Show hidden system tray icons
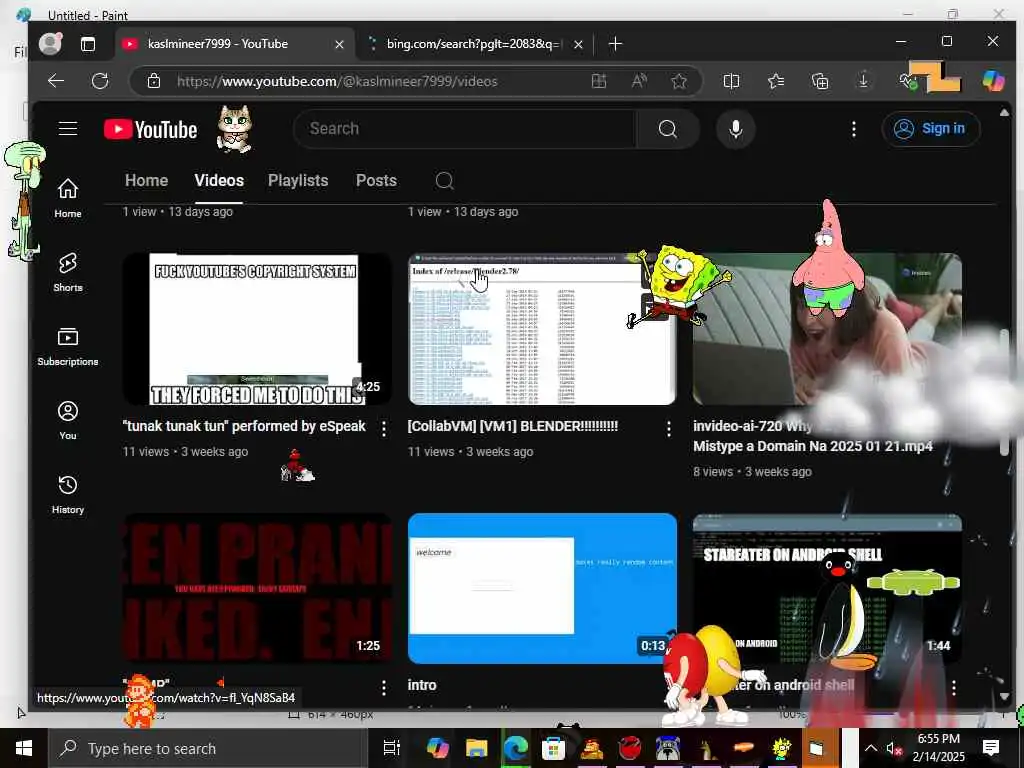 point(871,748)
